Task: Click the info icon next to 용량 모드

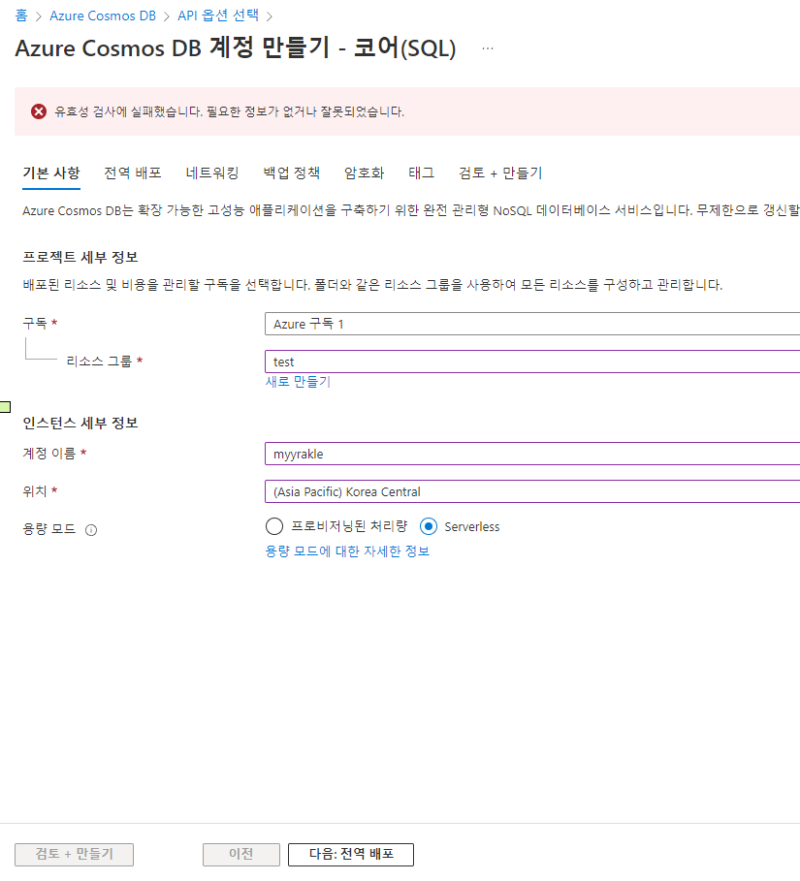Action: pos(91,530)
